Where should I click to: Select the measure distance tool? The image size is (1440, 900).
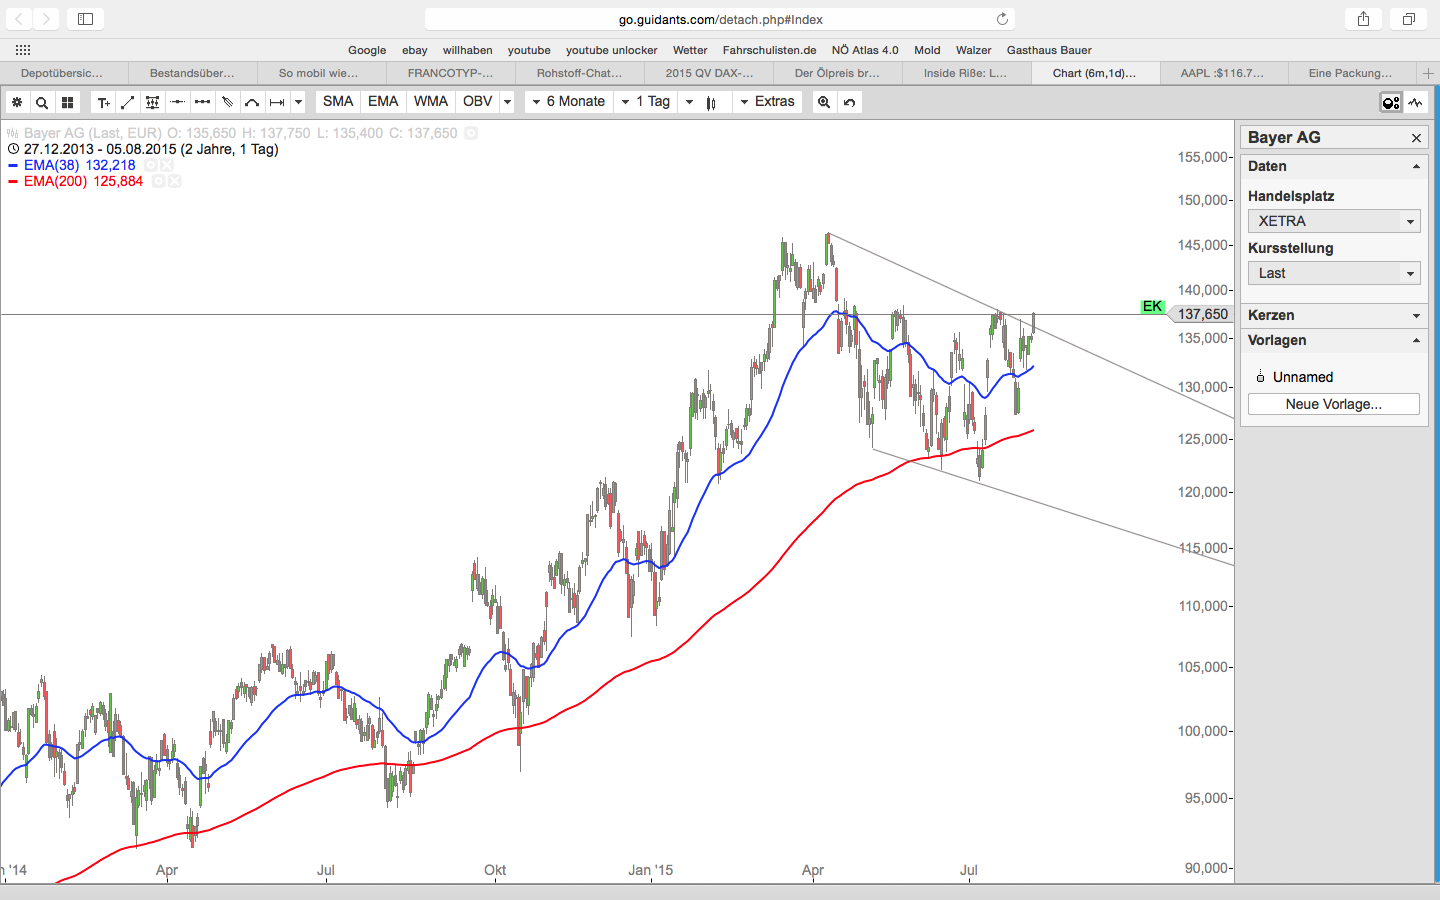point(277,102)
